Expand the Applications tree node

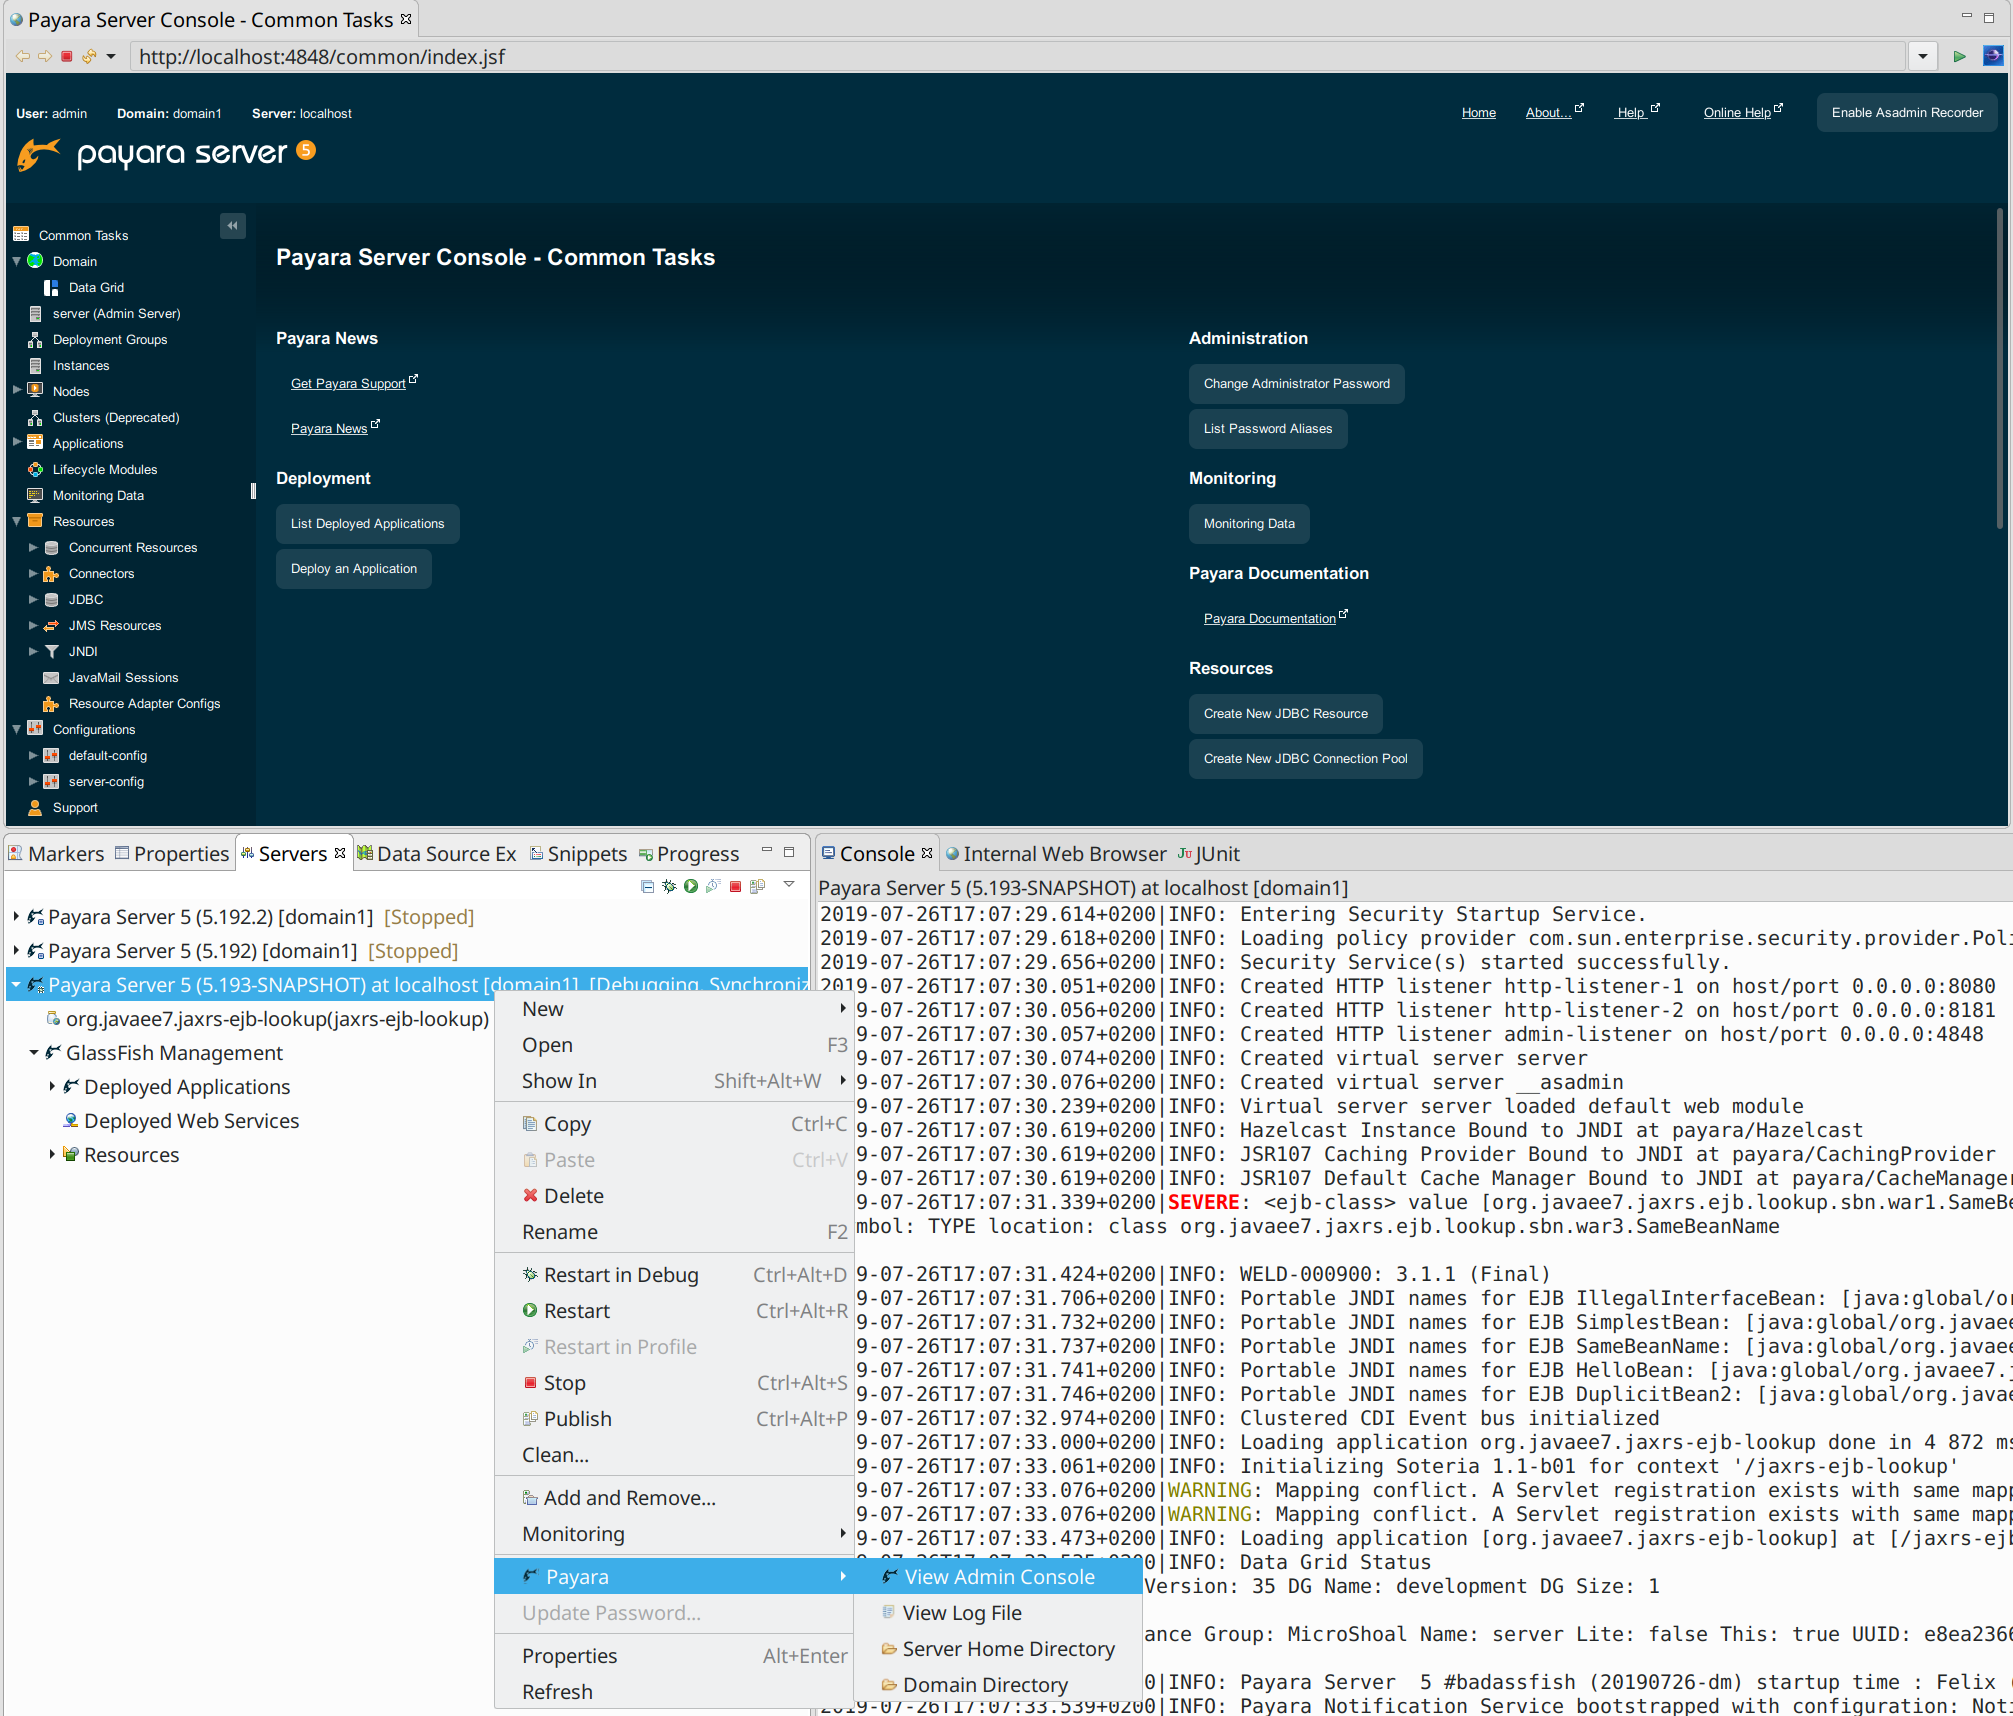(x=16, y=443)
